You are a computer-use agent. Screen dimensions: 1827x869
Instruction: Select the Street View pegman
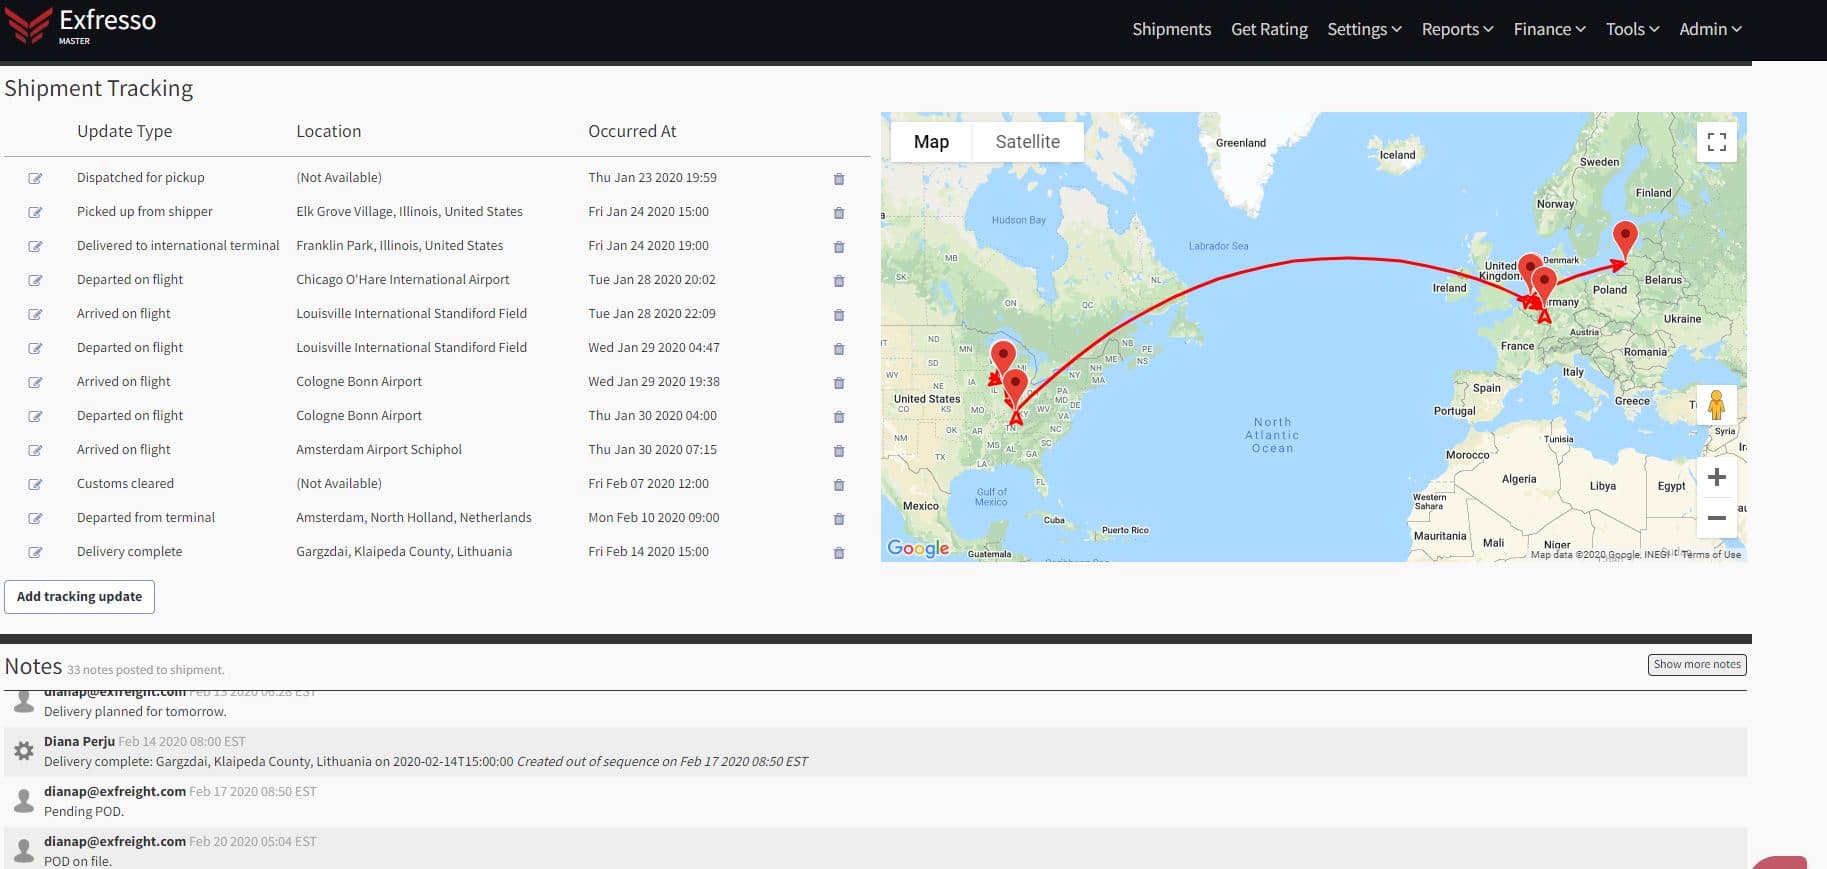coord(1717,405)
